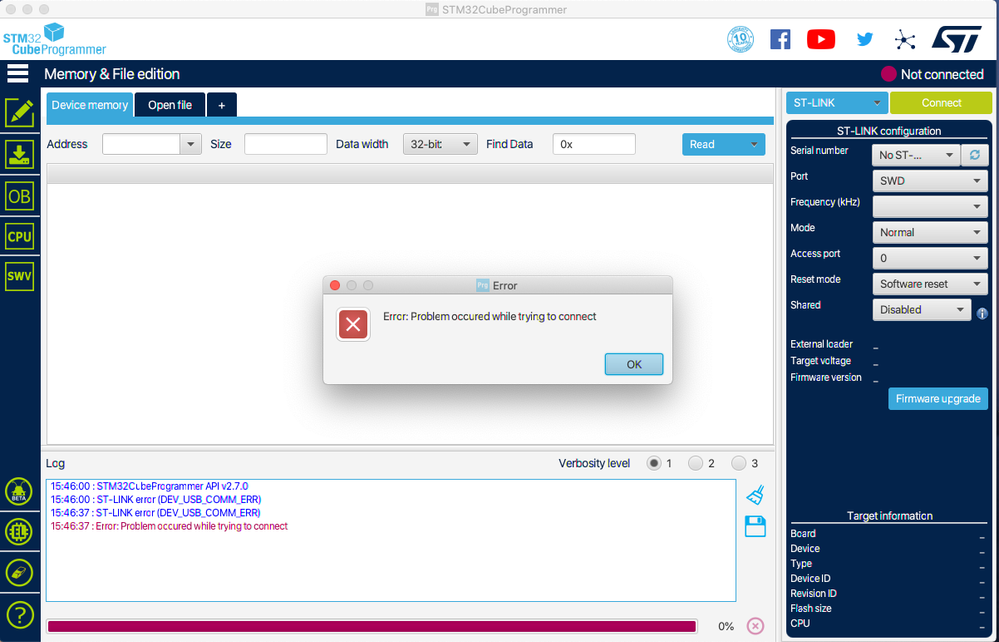Open the hamburger menu
The image size is (999, 642).
(18, 73)
